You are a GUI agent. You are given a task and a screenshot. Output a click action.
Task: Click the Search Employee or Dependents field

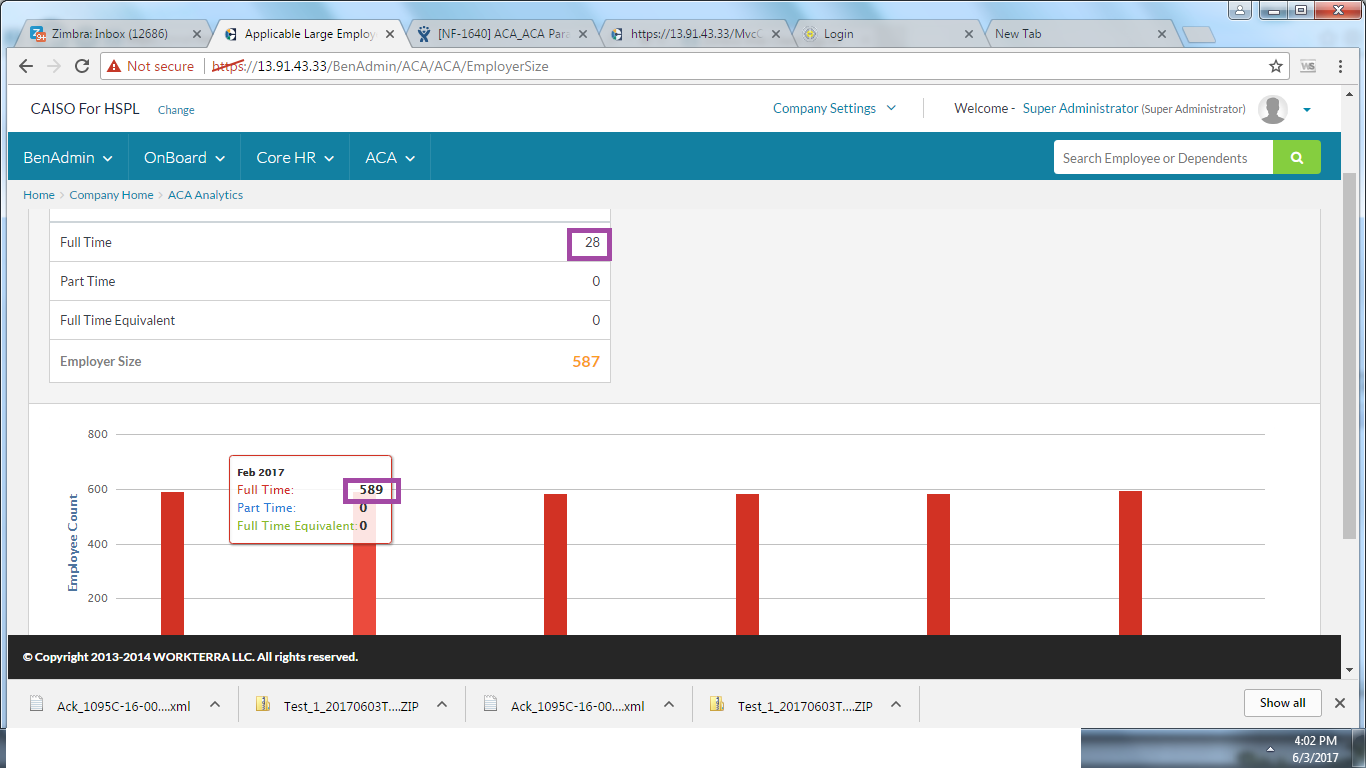pyautogui.click(x=1162, y=158)
